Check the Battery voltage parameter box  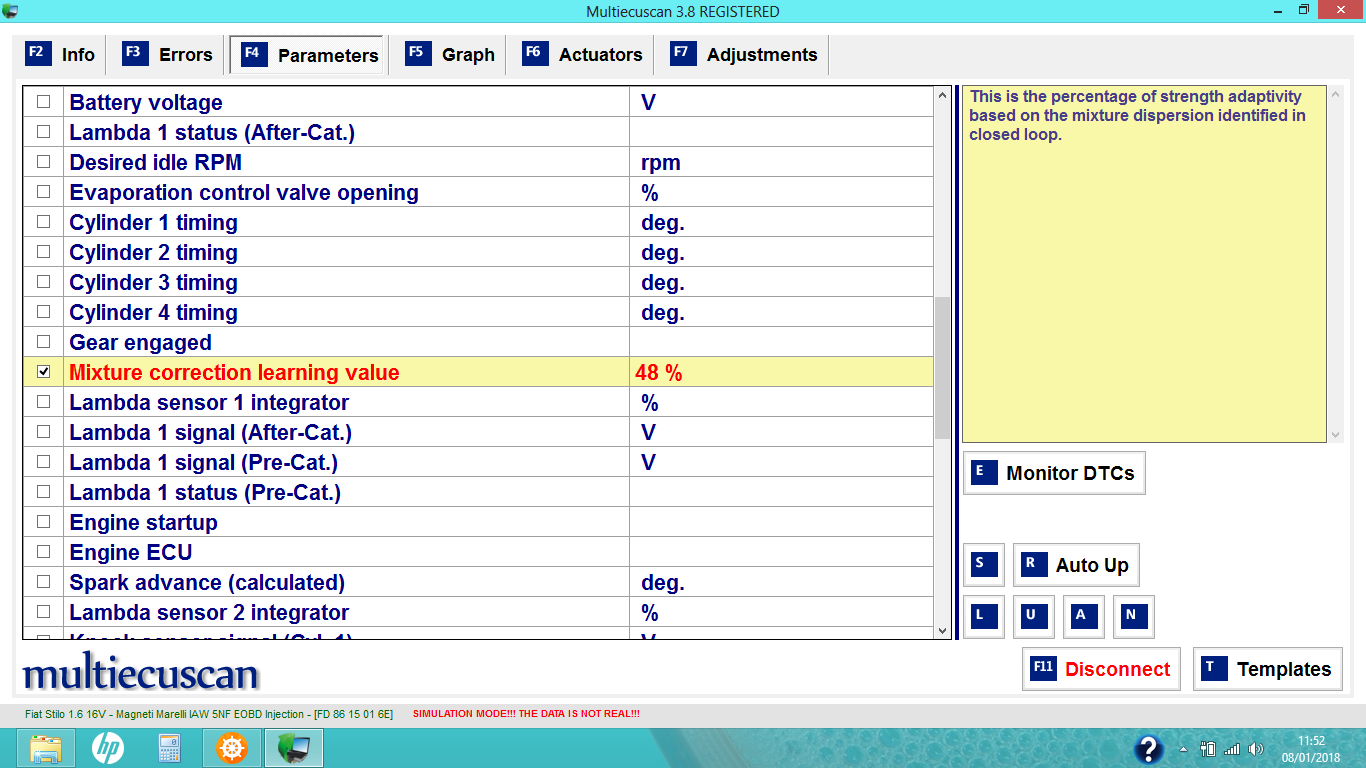click(x=43, y=102)
